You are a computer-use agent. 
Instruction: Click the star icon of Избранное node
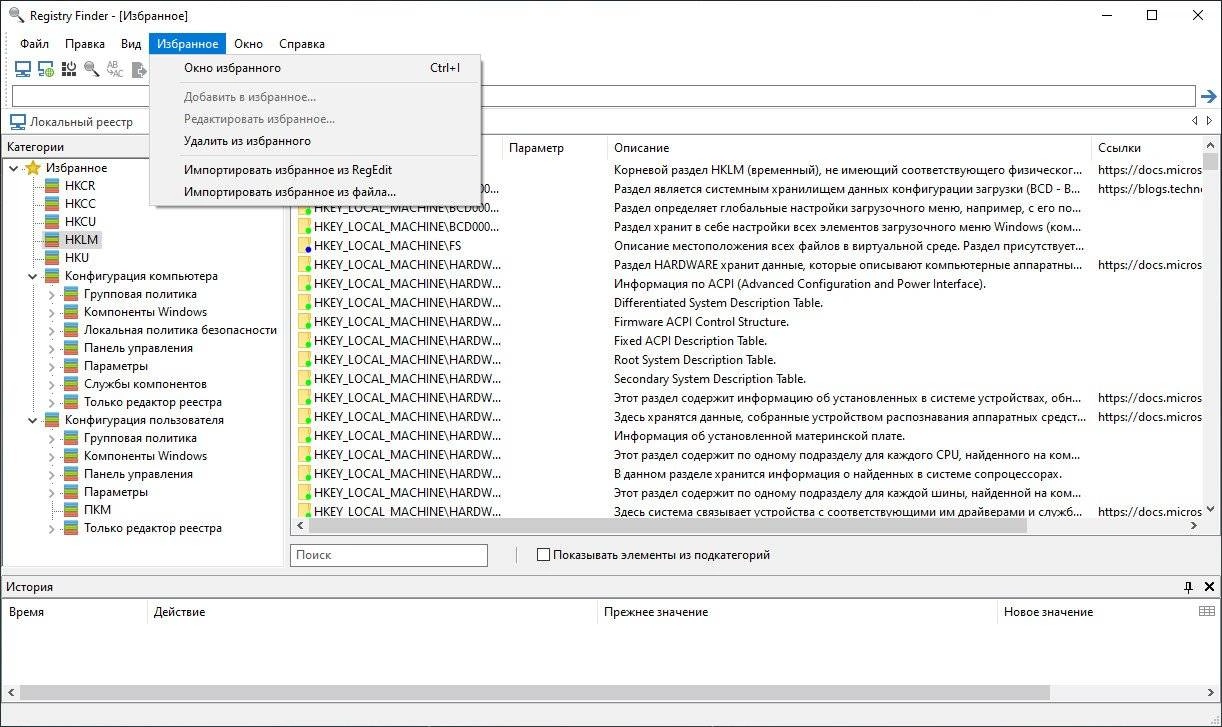click(x=33, y=168)
